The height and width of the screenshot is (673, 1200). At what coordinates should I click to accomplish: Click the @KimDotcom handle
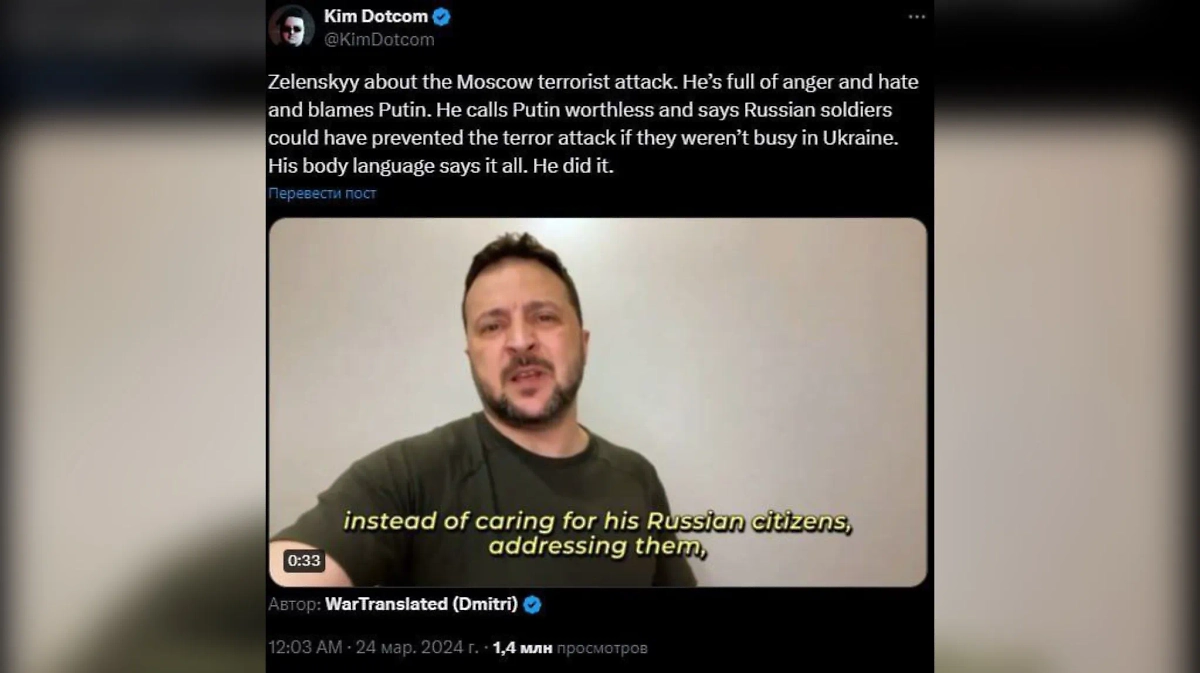tap(379, 40)
